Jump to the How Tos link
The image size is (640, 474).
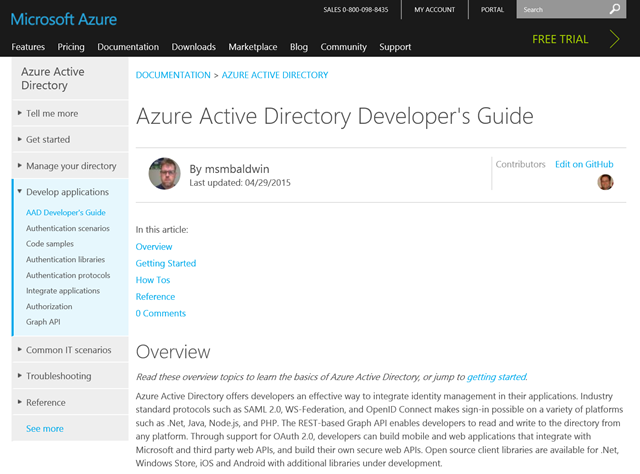(x=153, y=280)
